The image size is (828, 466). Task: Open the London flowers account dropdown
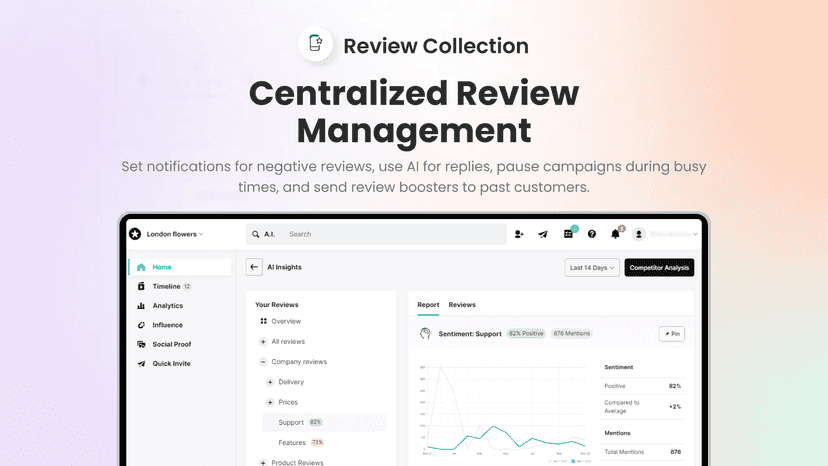tap(175, 234)
